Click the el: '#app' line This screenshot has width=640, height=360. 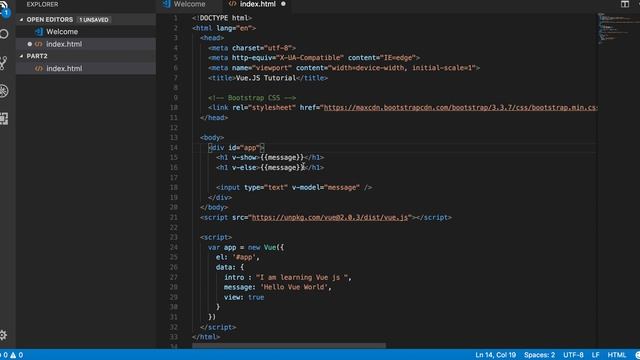click(238, 258)
